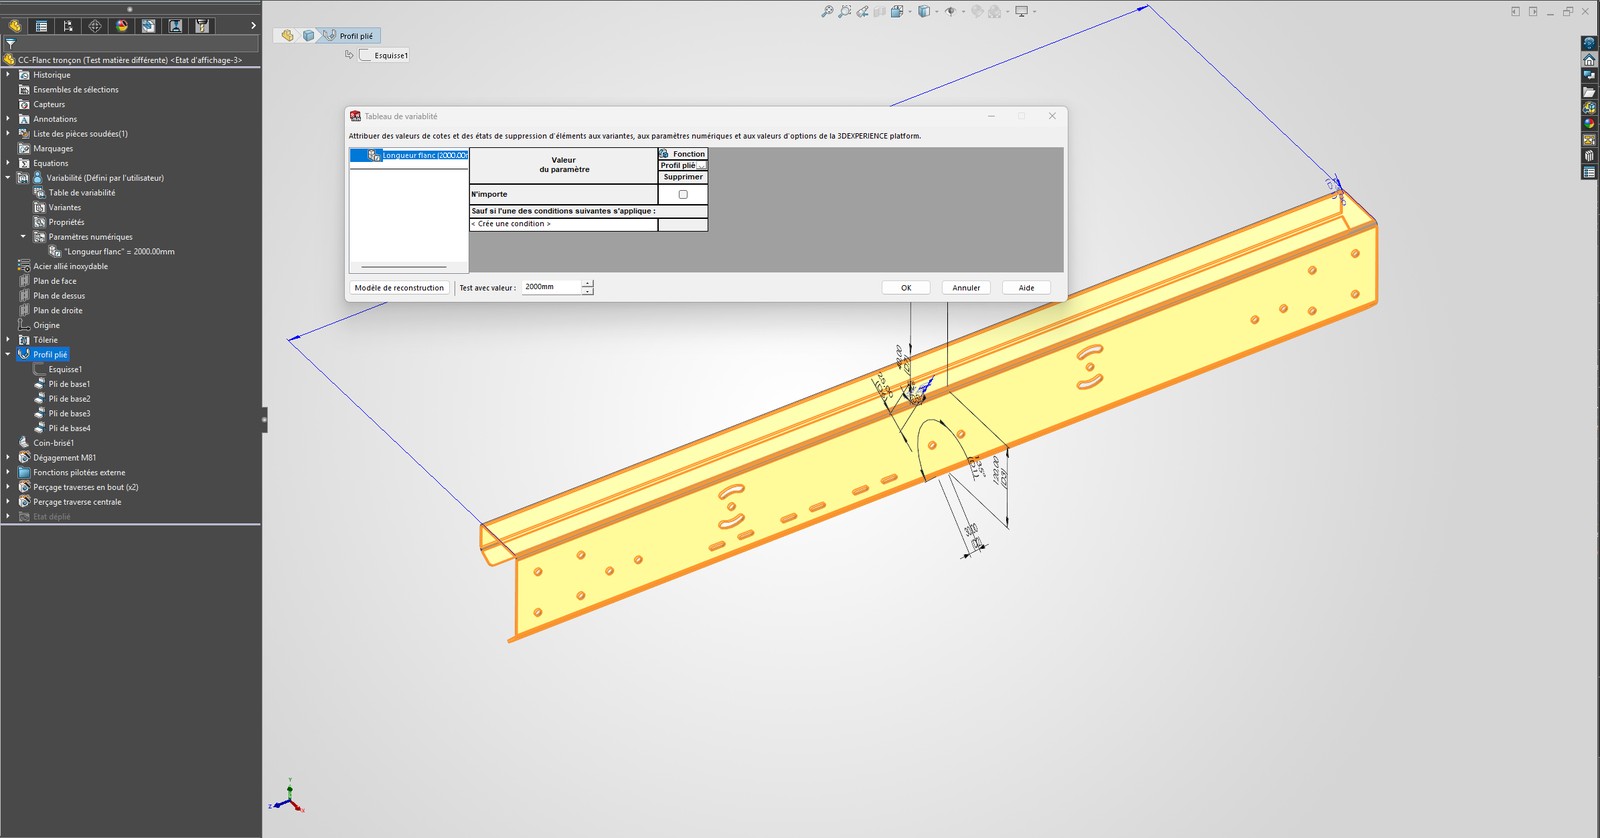Collapse the Variabilité tree node
Viewport: 1600px width, 838px height.
tap(8, 178)
